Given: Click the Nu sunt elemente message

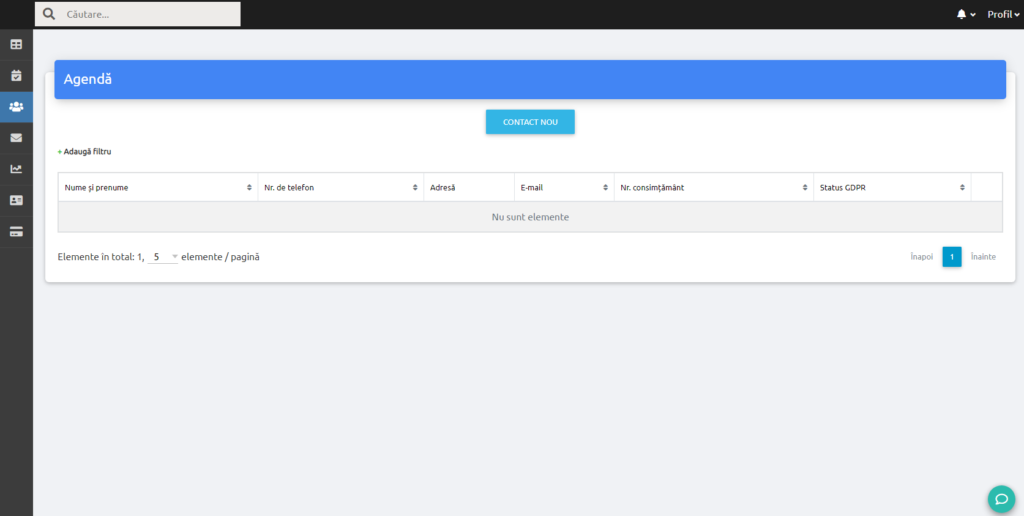Looking at the screenshot, I should coord(530,217).
